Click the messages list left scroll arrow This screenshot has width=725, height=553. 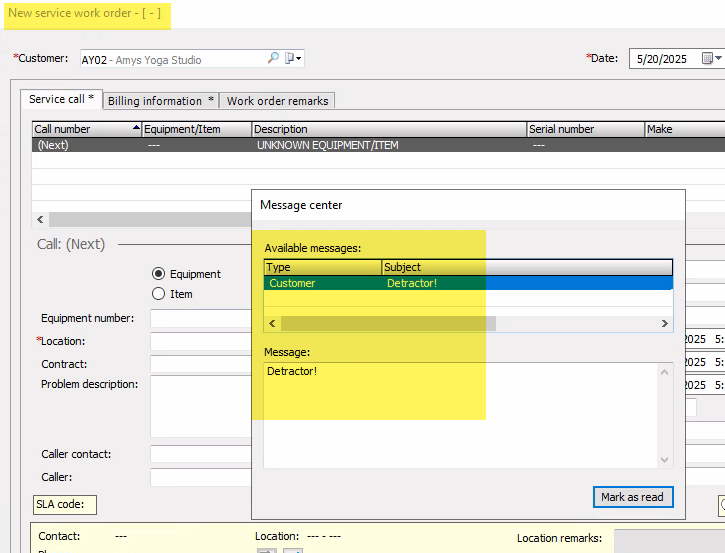pos(272,323)
